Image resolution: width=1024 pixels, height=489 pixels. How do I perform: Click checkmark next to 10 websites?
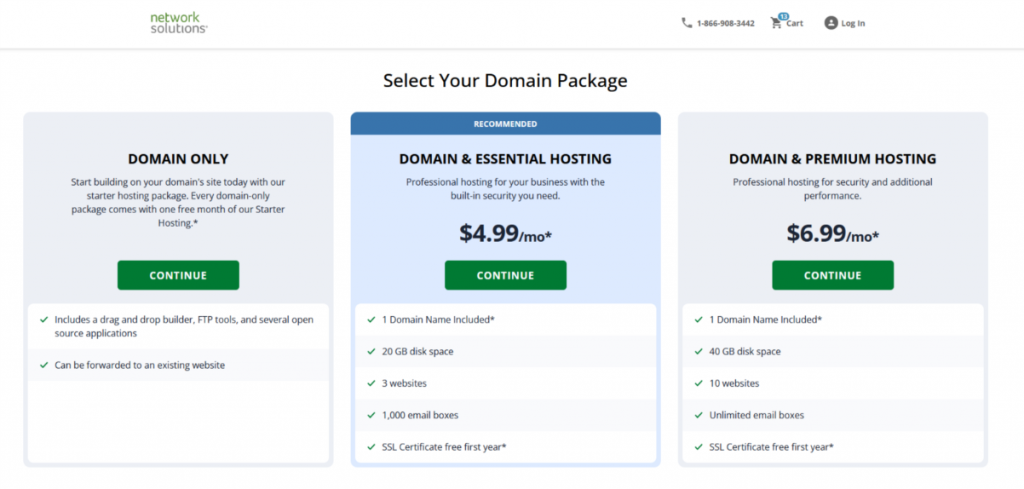(698, 383)
